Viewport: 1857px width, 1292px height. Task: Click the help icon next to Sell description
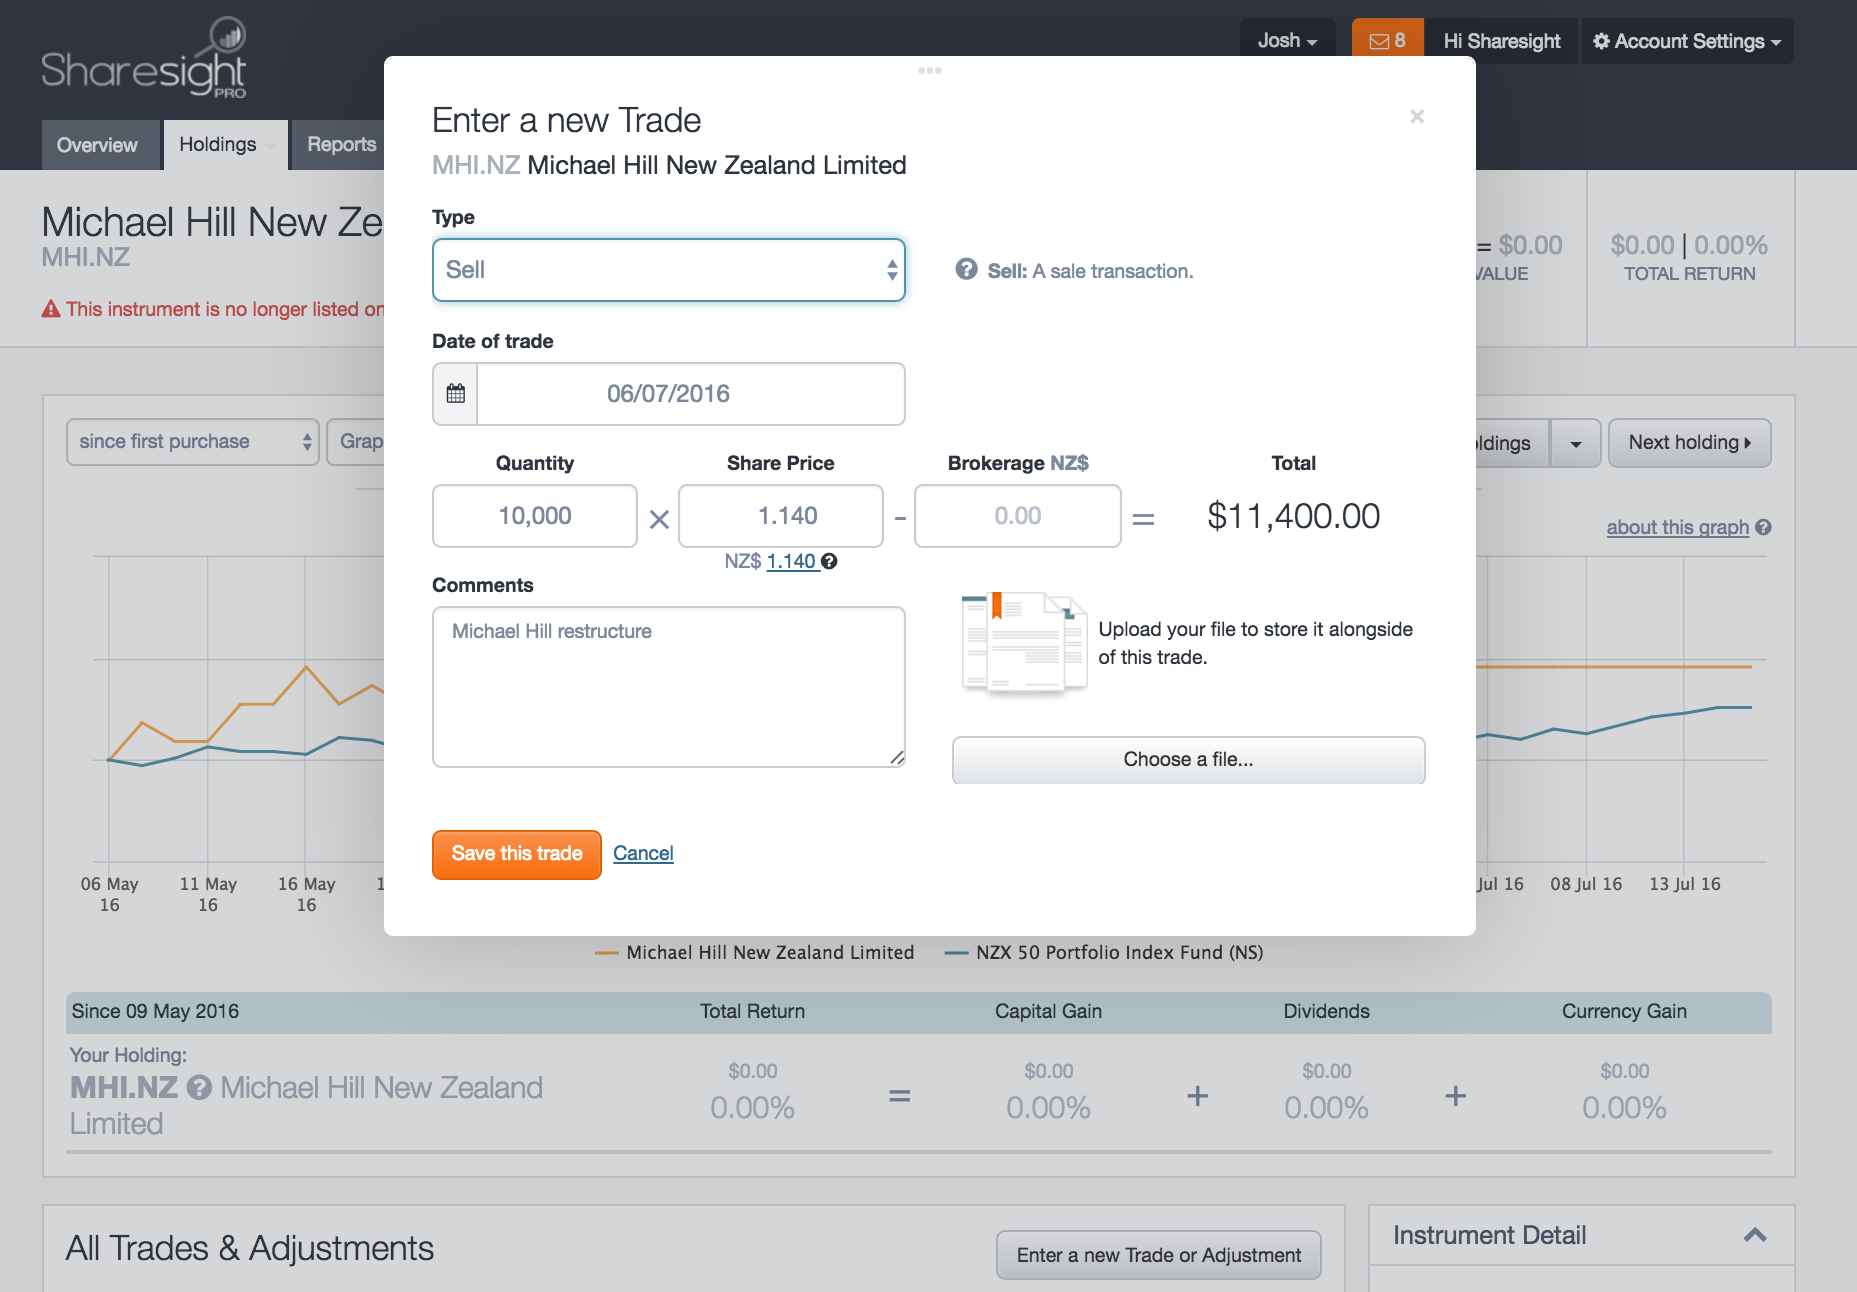tap(966, 269)
